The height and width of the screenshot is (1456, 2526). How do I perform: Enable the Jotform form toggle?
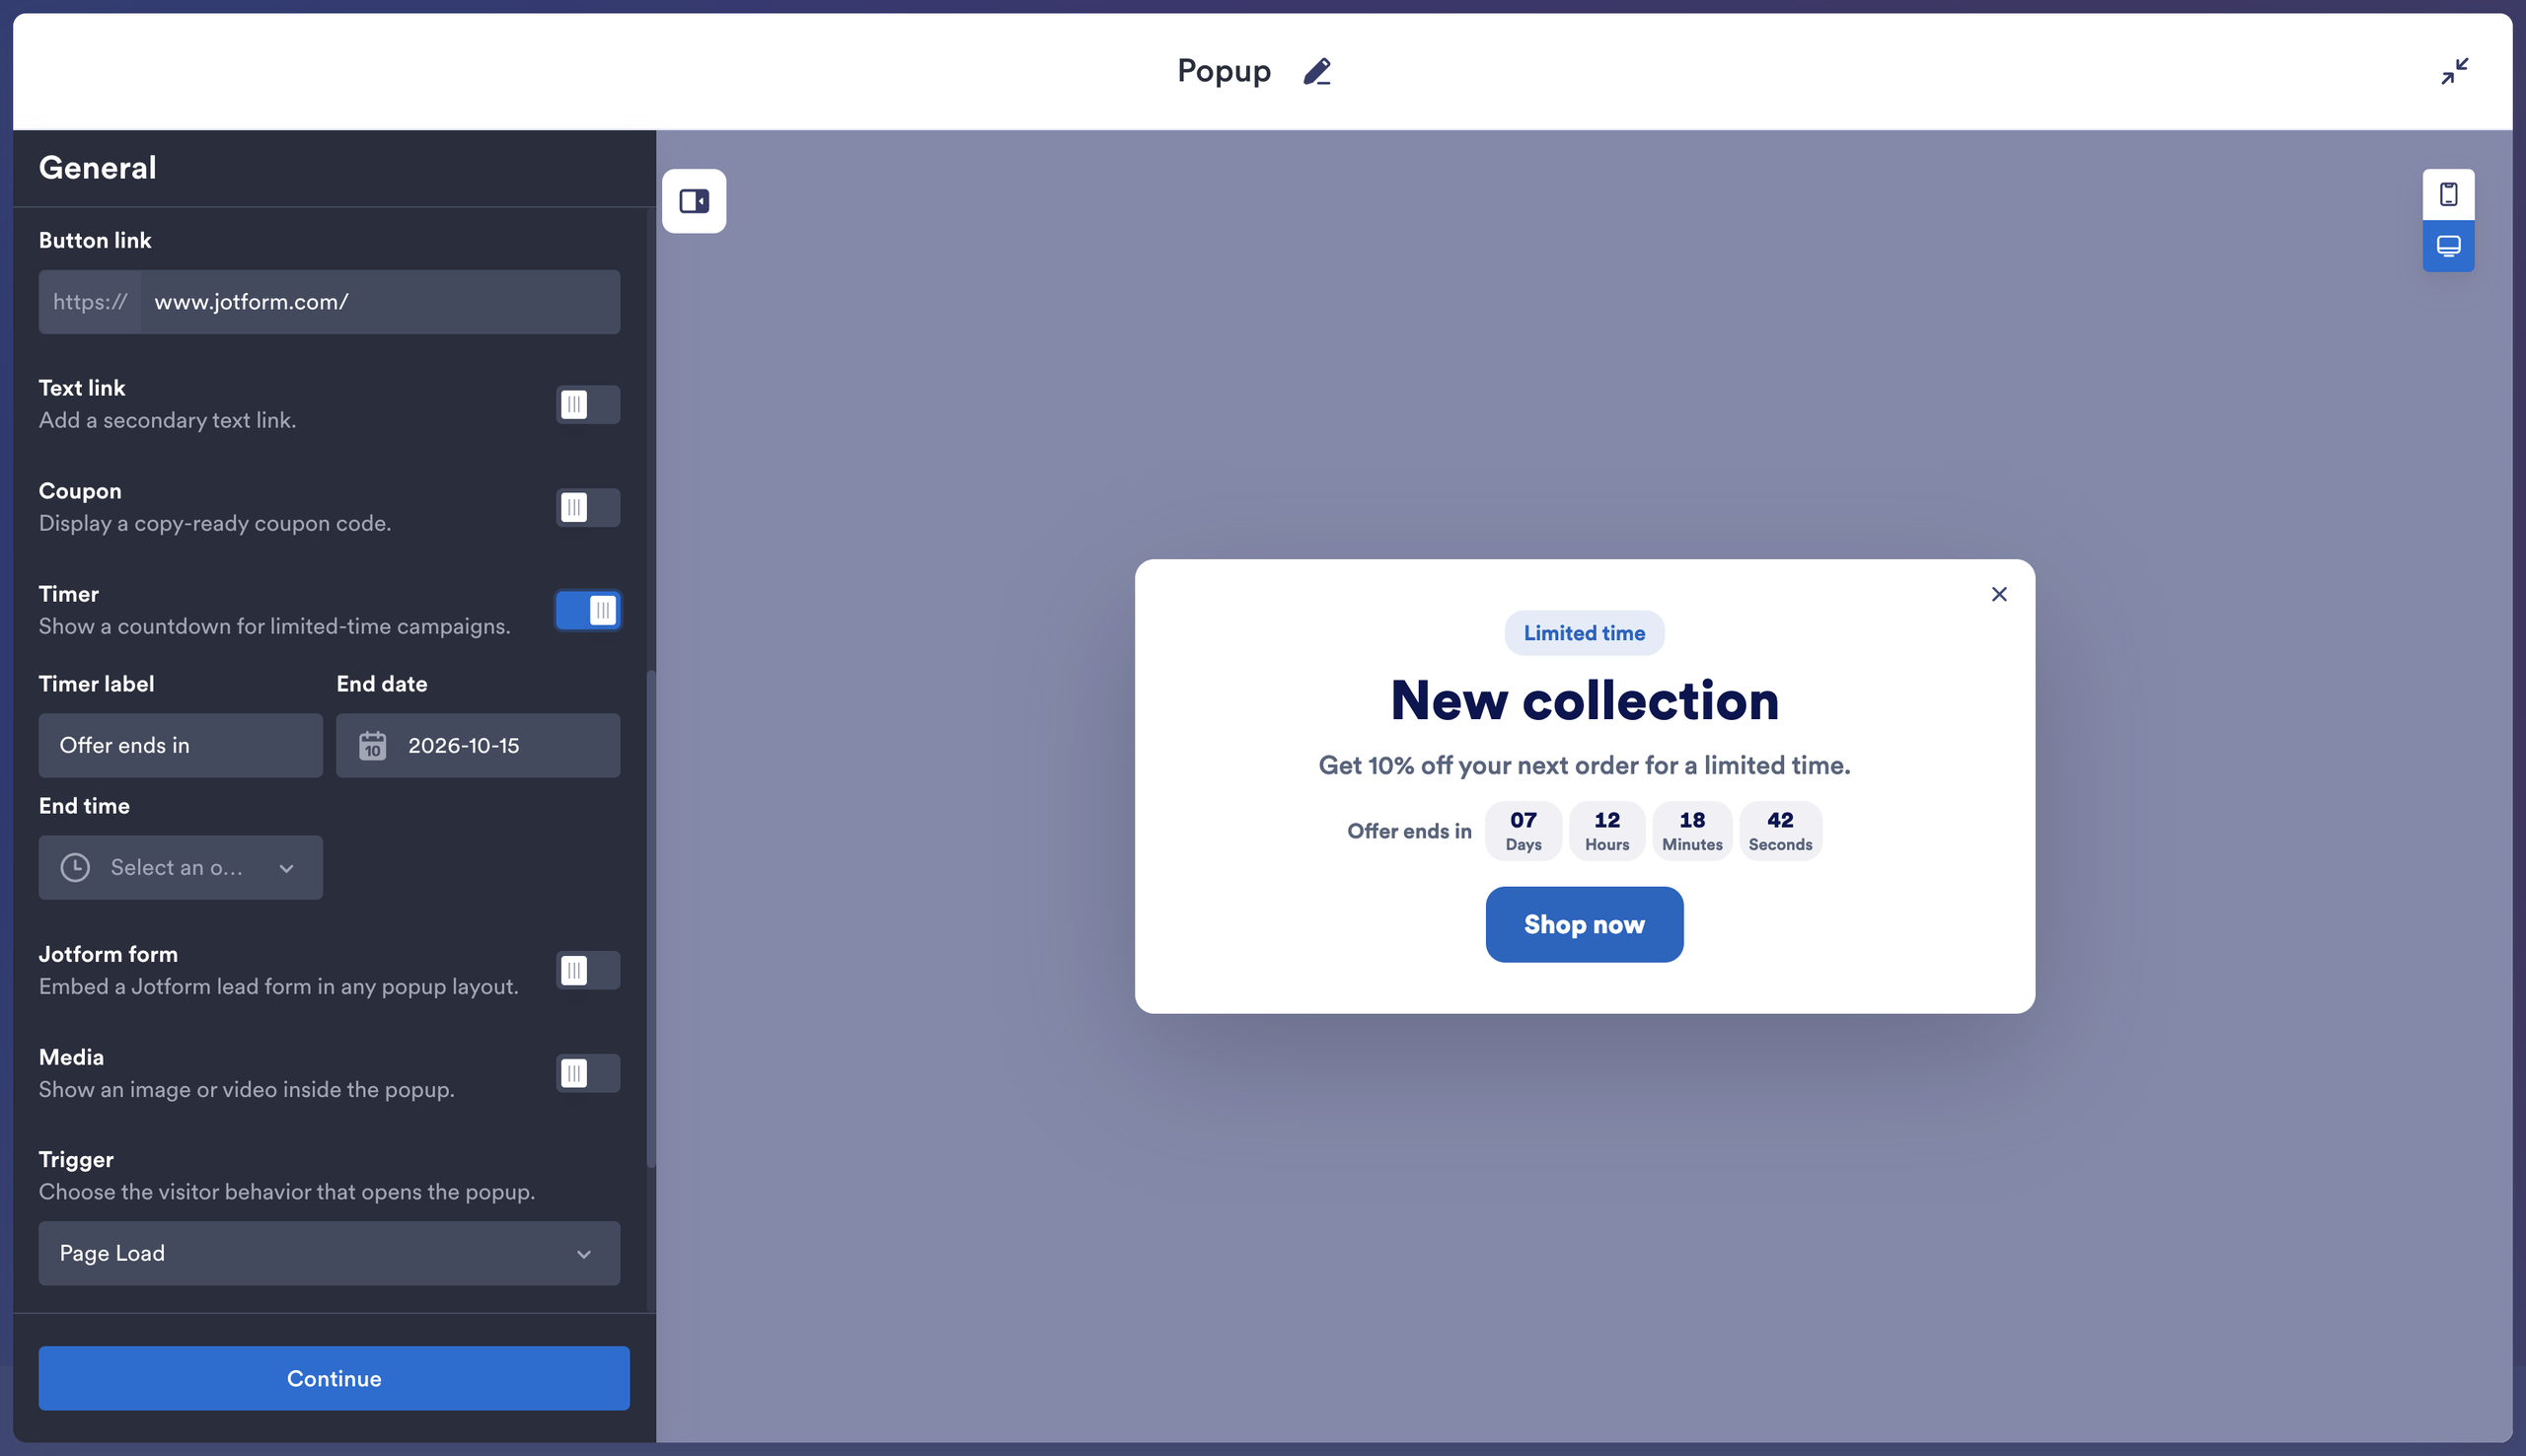(x=588, y=970)
